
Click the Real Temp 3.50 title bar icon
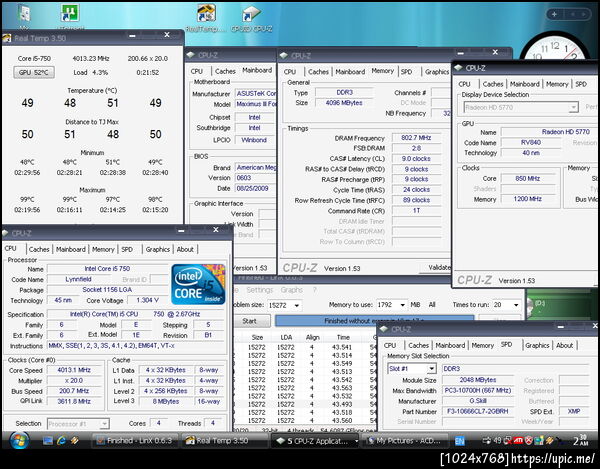[7, 38]
